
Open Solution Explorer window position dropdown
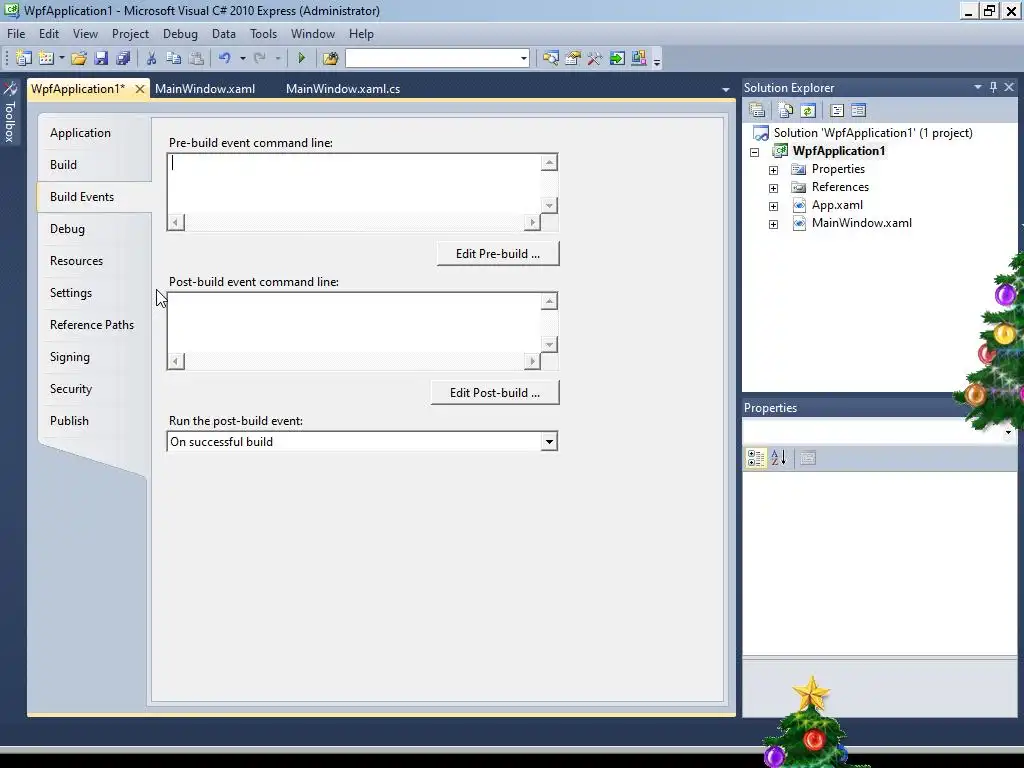coord(978,87)
